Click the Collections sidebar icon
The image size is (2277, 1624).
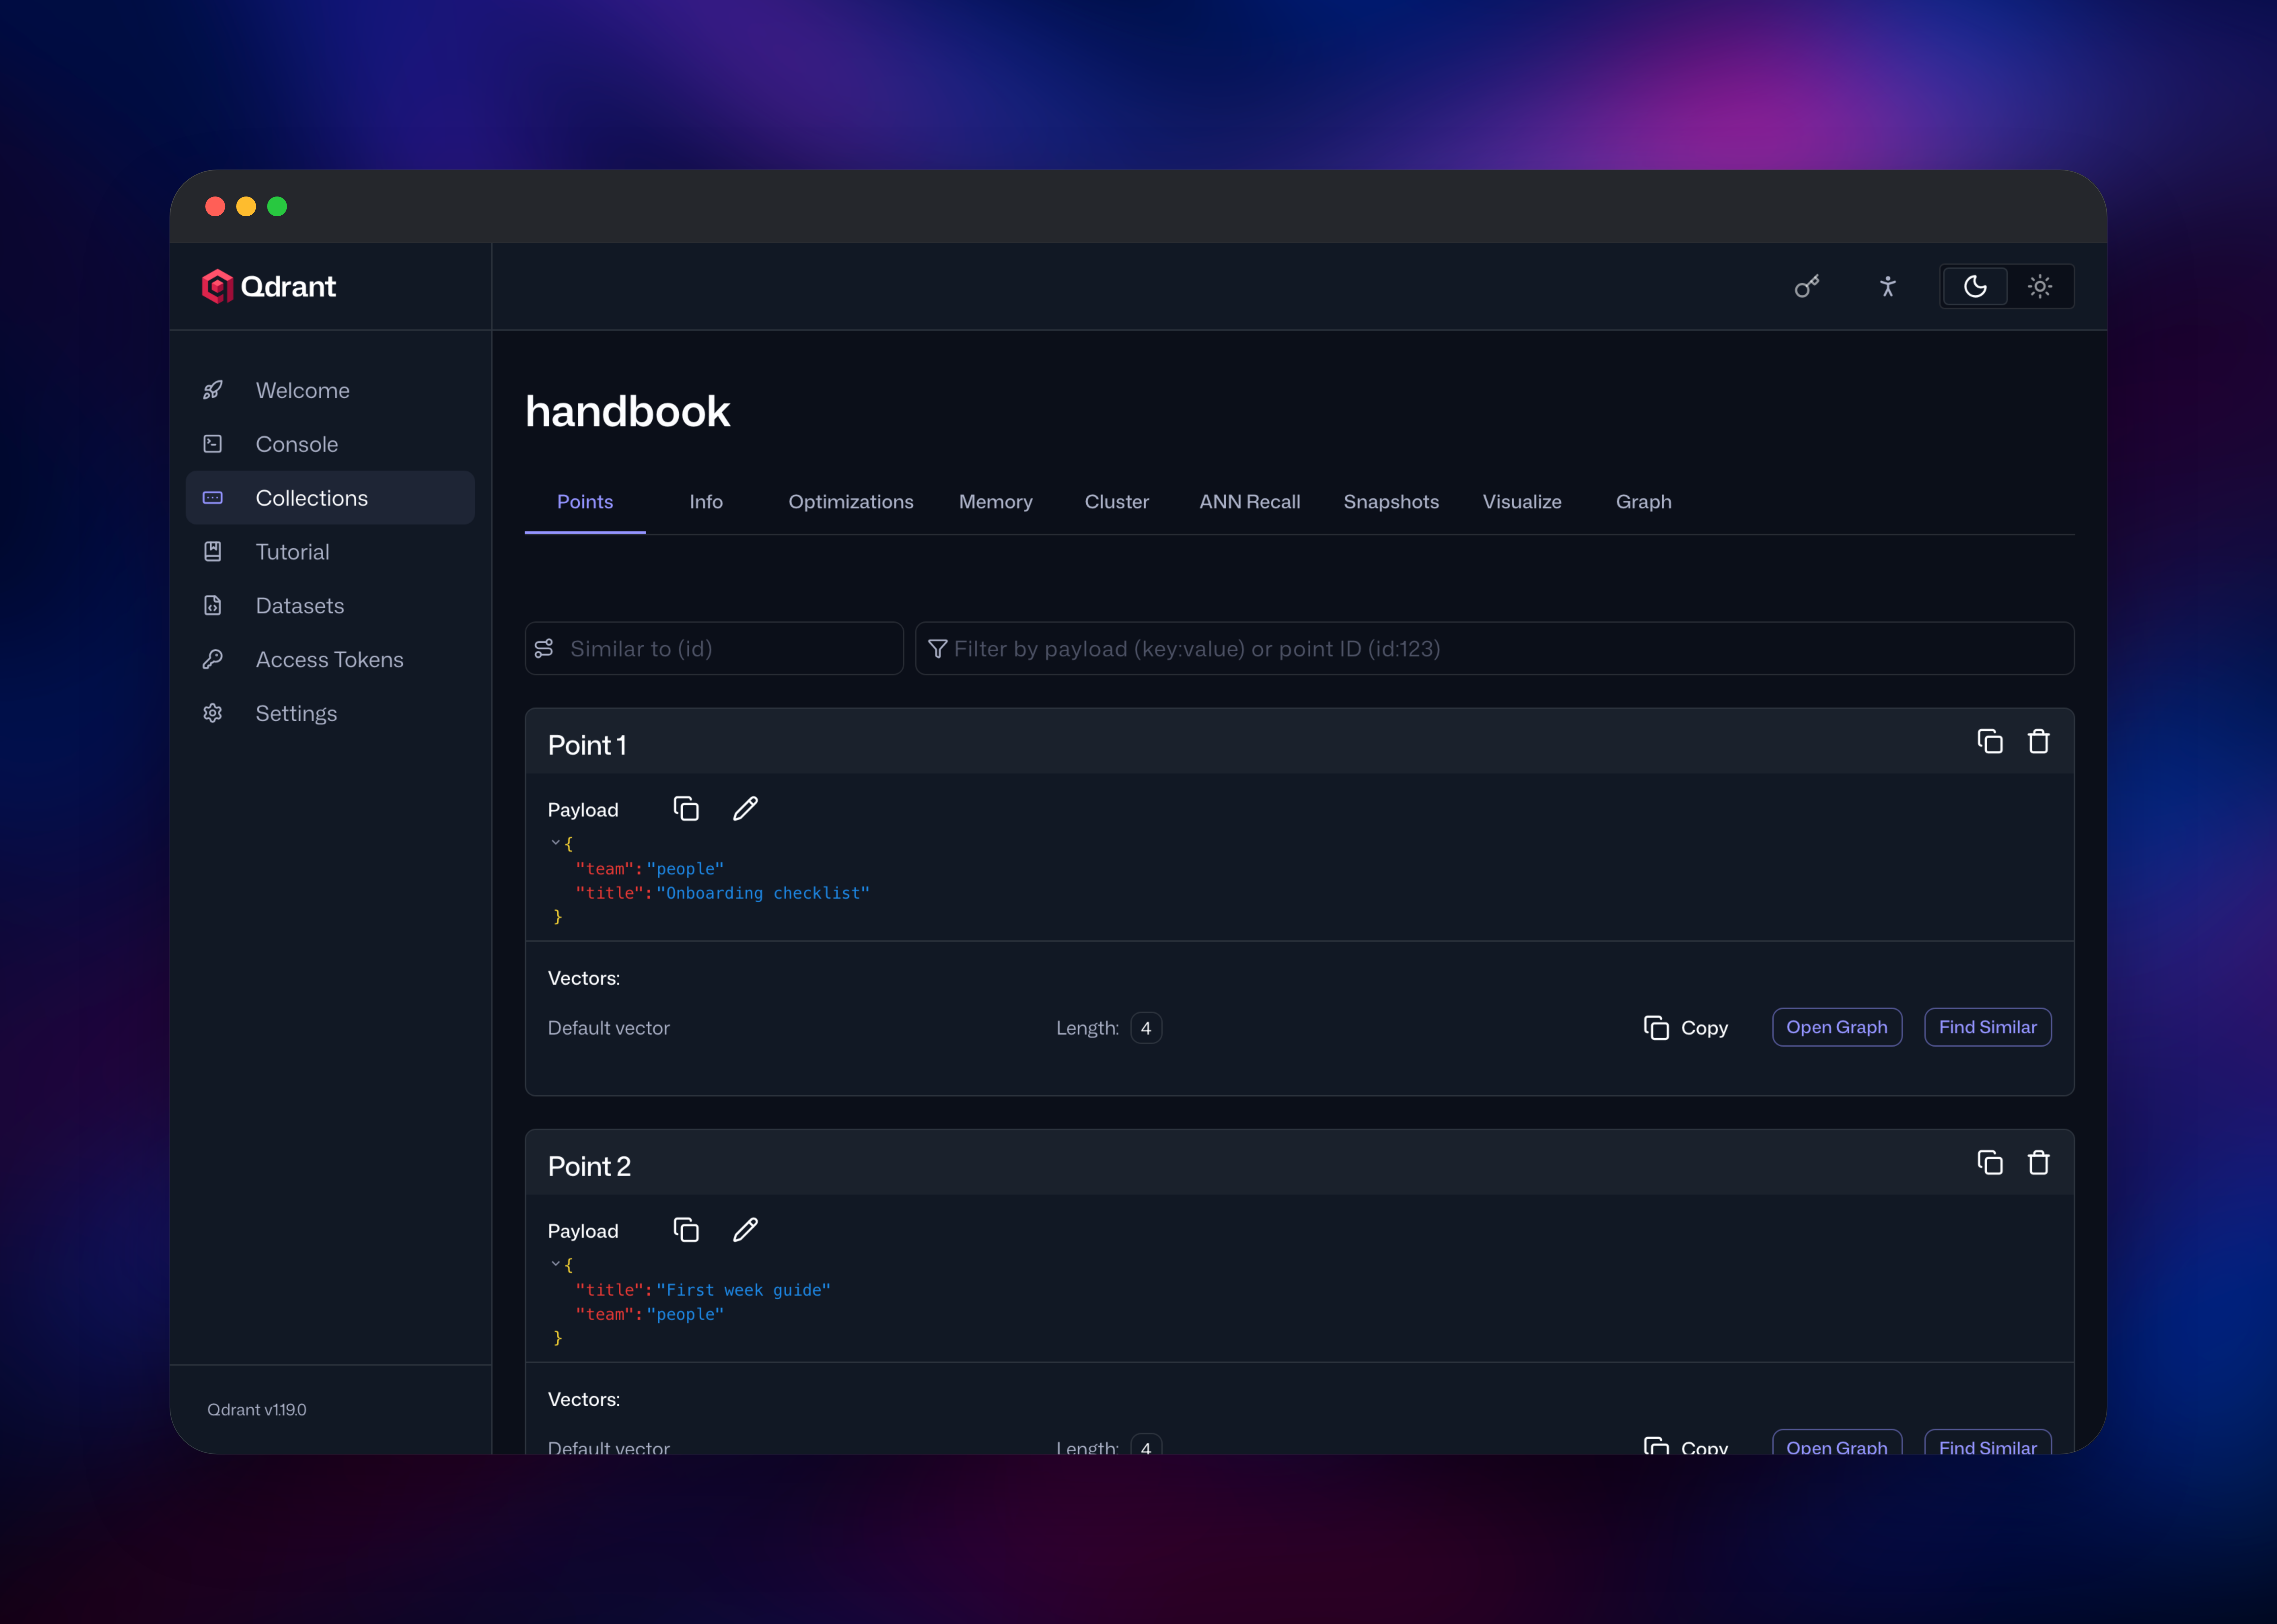[213, 498]
